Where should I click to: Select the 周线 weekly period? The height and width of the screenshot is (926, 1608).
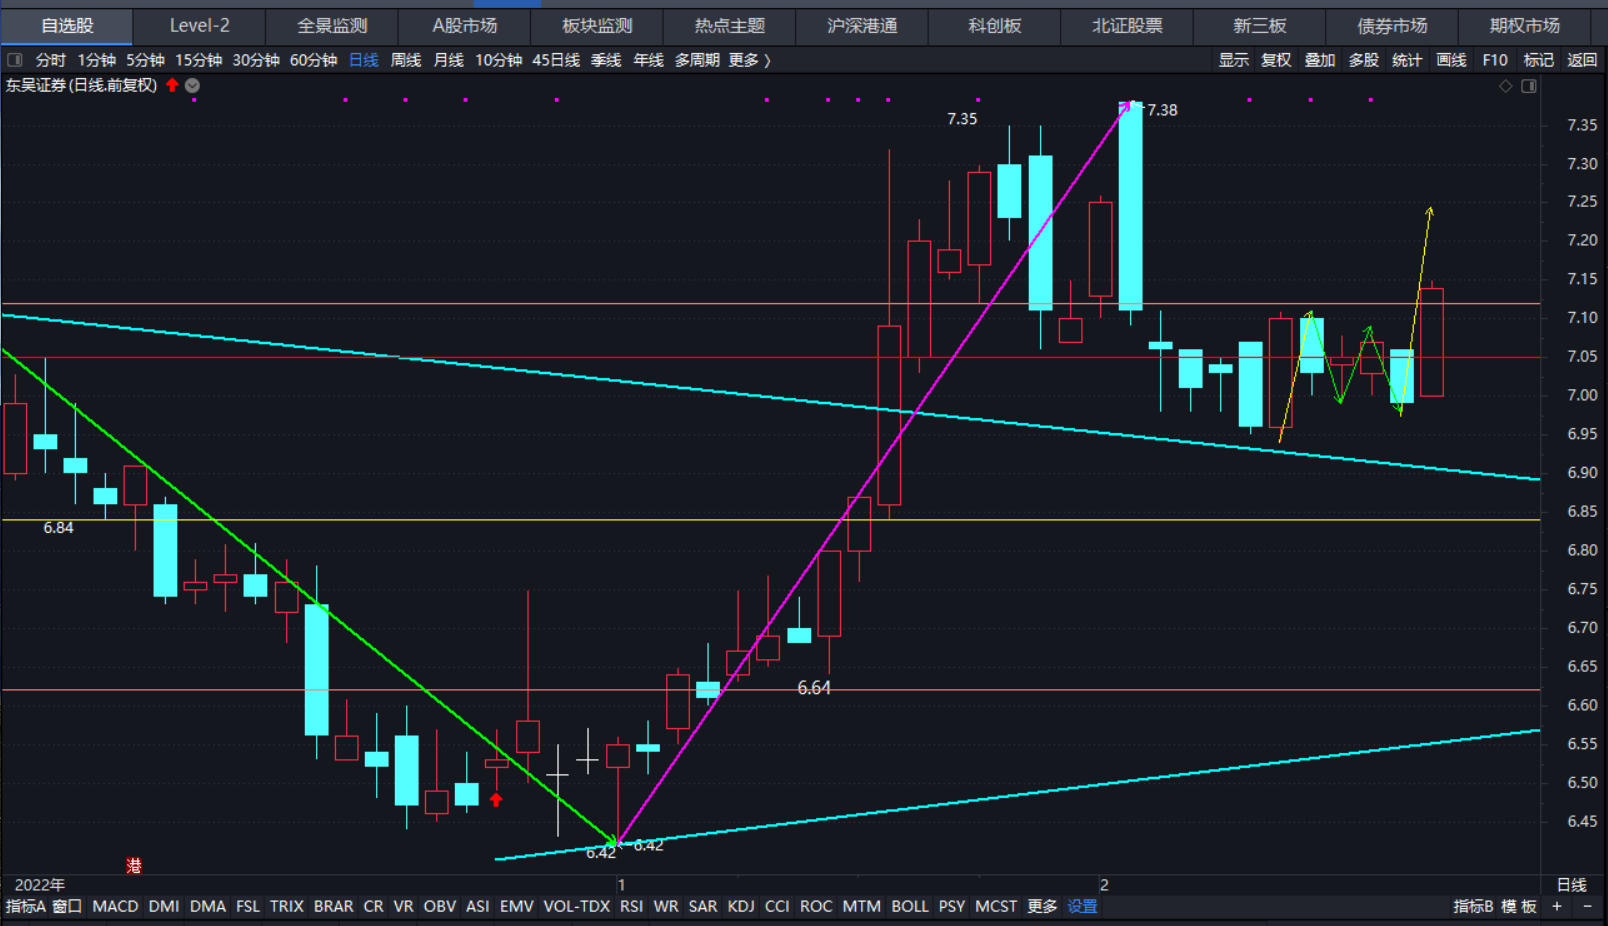[405, 60]
